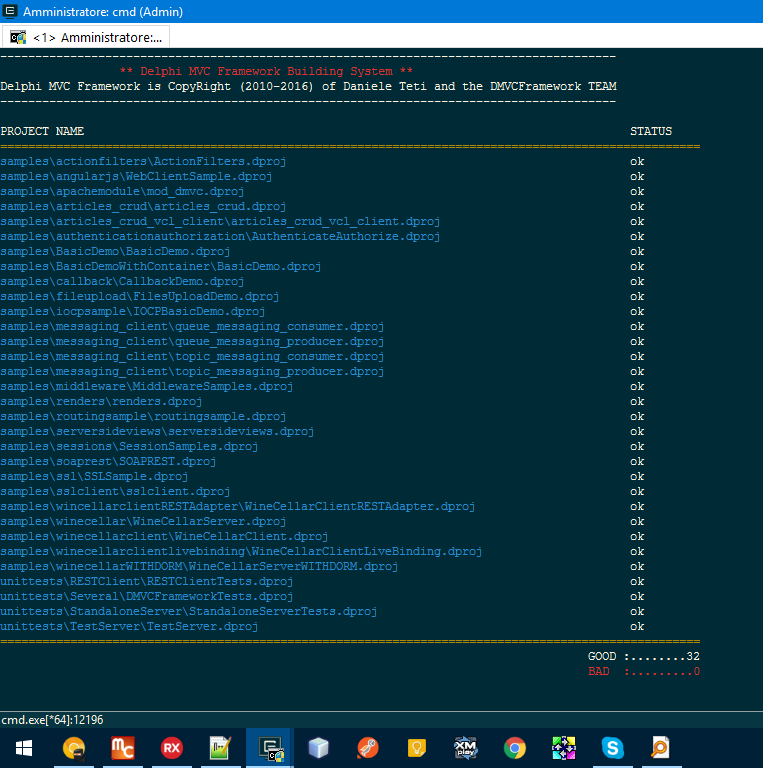Click the RESTClientTests.dproj line
This screenshot has height=768, width=763.
coord(146,582)
